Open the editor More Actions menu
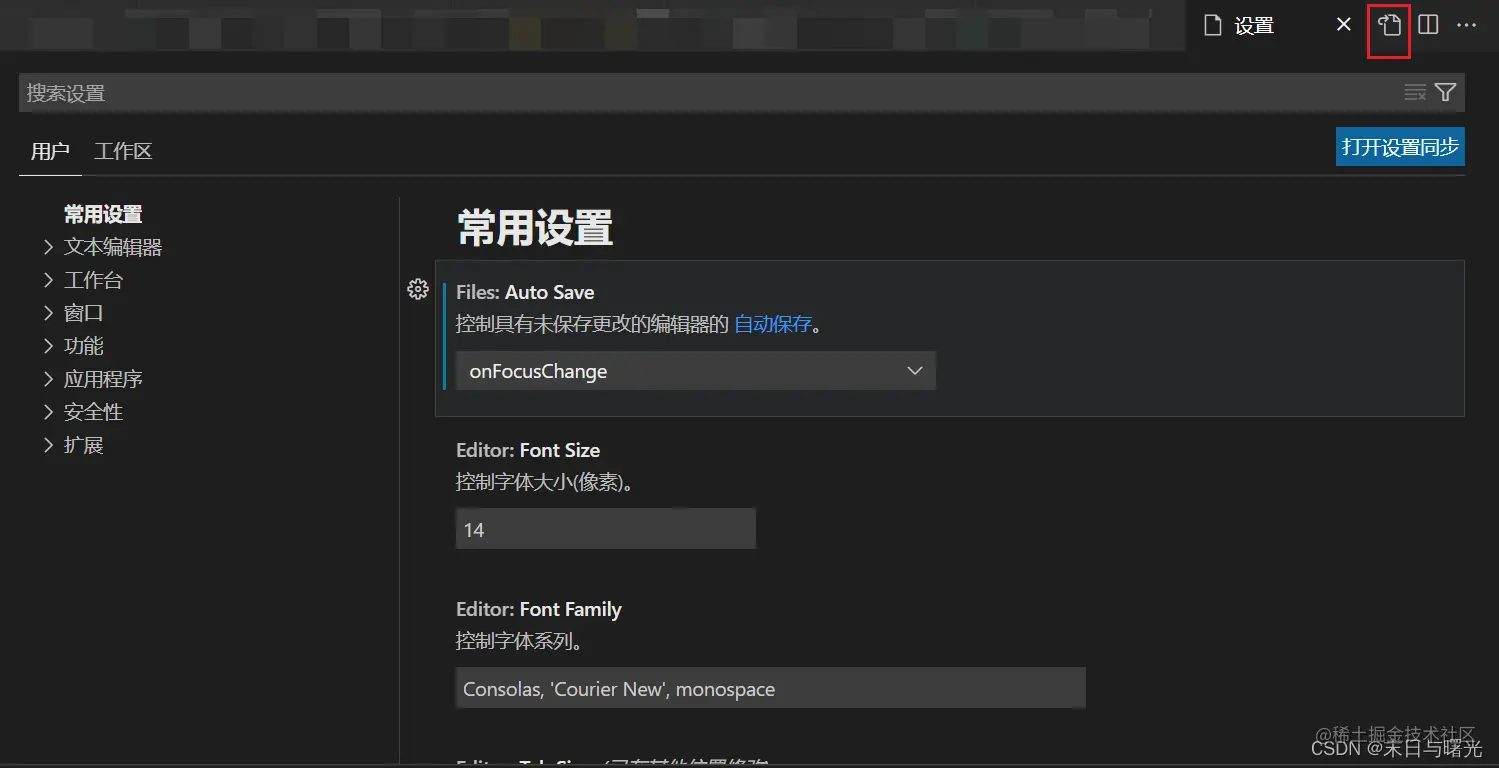This screenshot has height=768, width=1499. [x=1467, y=25]
